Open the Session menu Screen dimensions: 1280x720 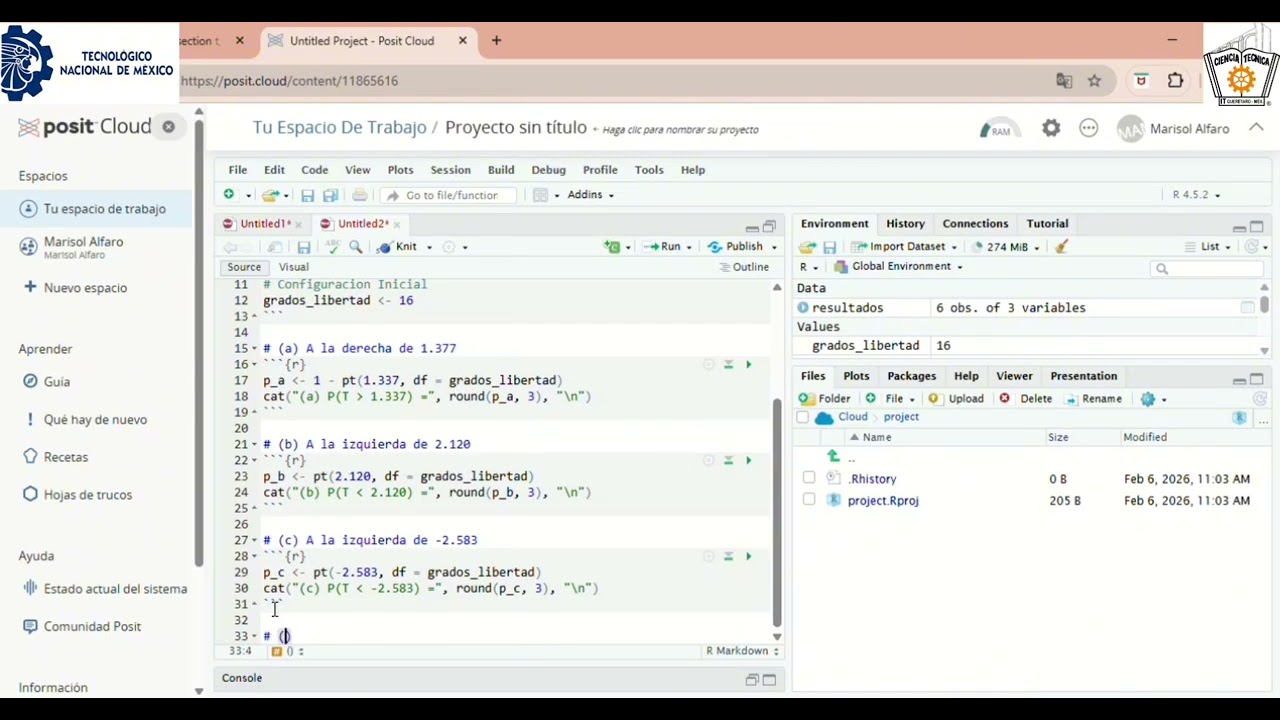[x=450, y=170]
